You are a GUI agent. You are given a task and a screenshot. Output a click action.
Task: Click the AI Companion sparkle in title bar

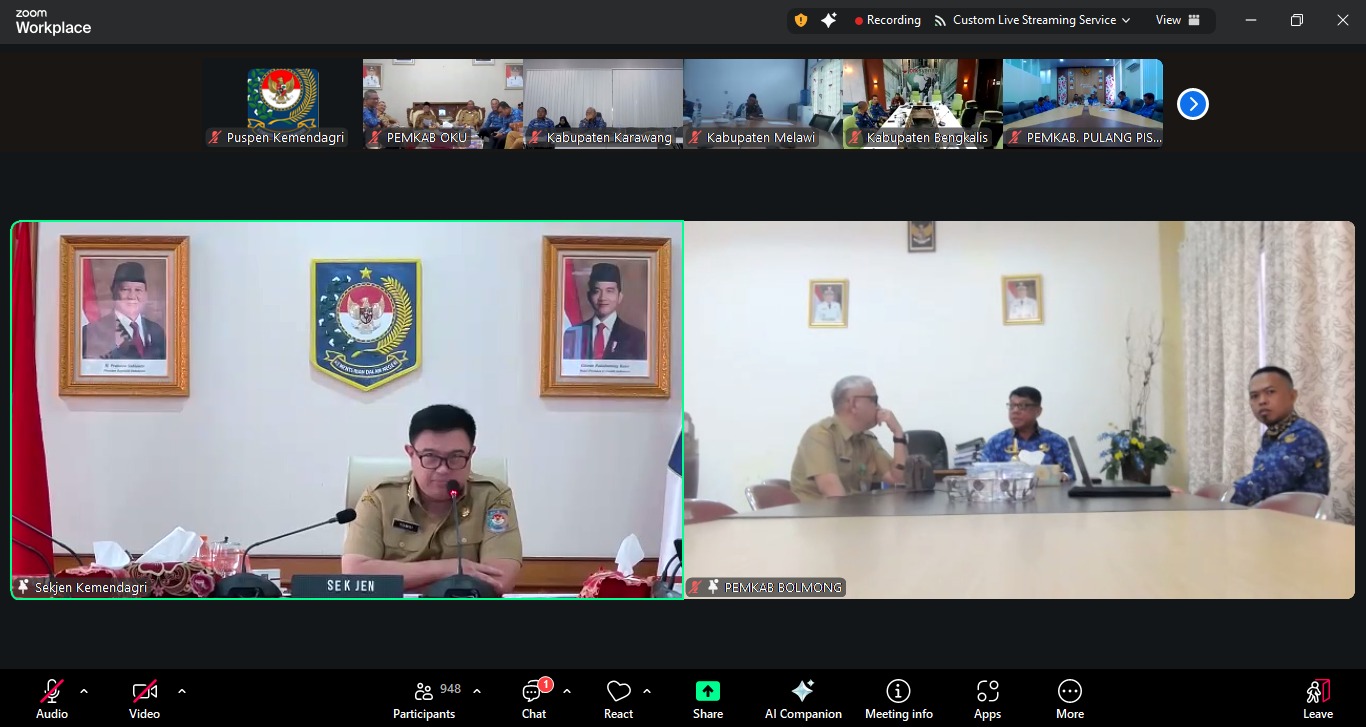[x=827, y=19]
